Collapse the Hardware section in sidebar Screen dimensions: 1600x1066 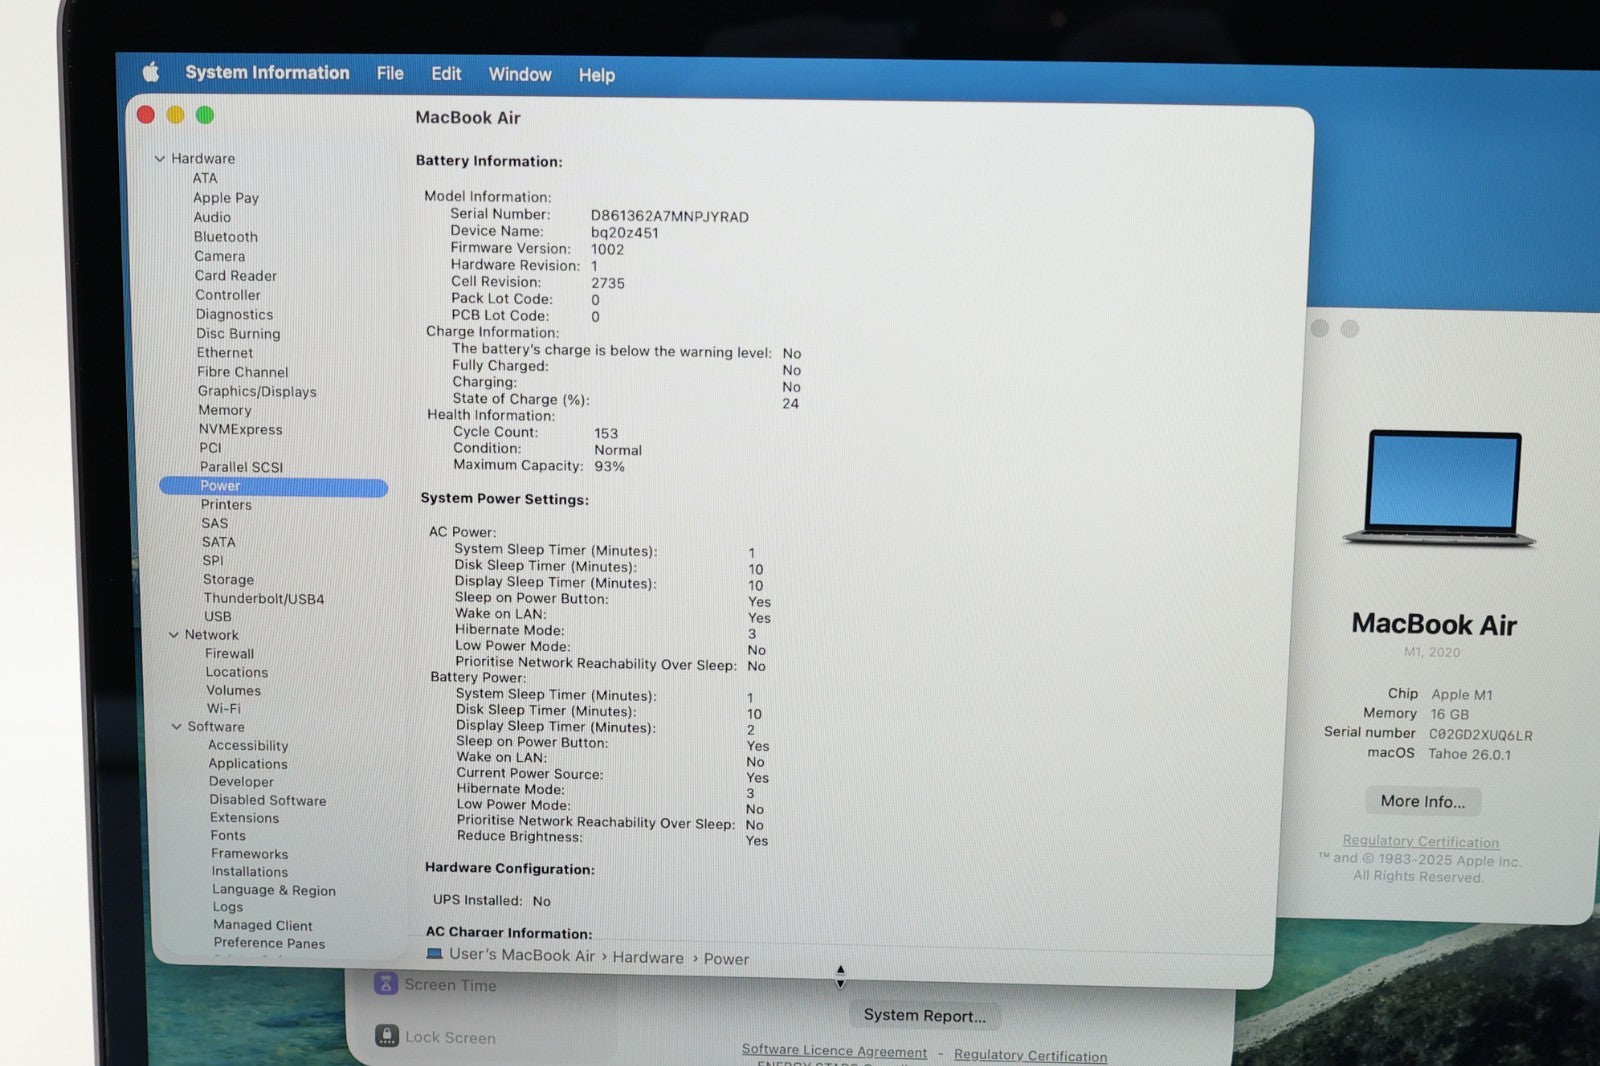coord(160,158)
